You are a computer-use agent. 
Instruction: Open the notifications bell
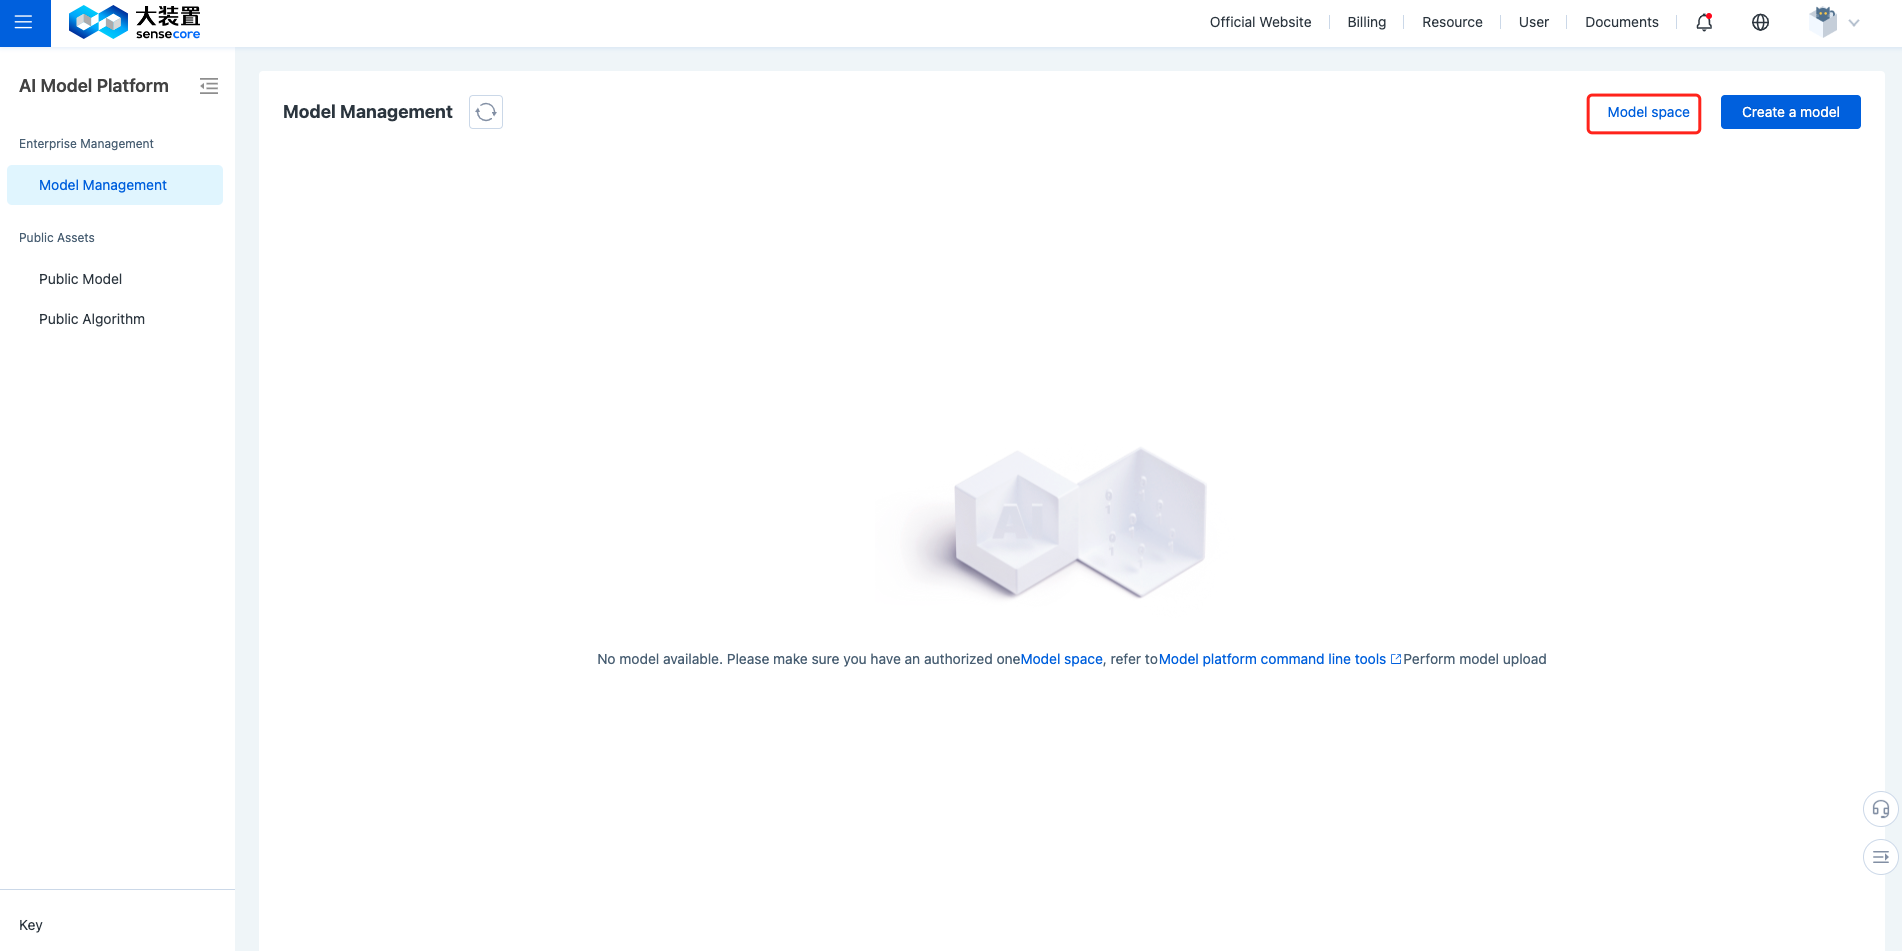point(1704,22)
